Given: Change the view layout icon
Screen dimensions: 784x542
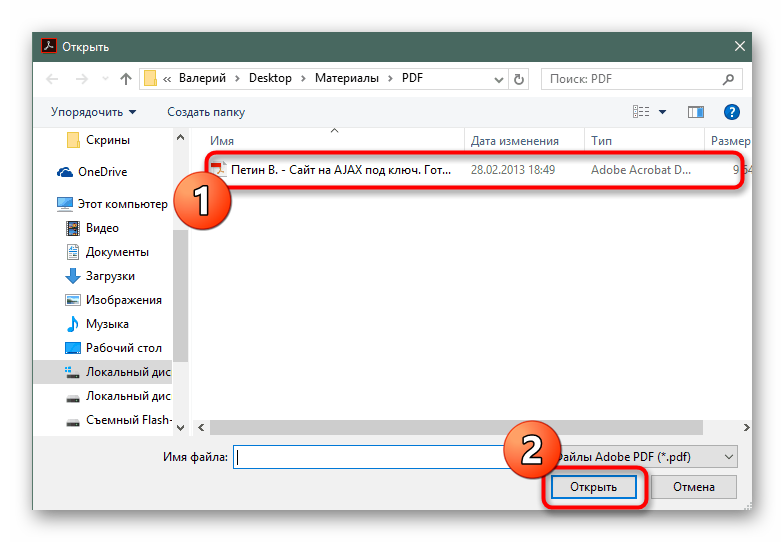Looking at the screenshot, I should point(641,112).
